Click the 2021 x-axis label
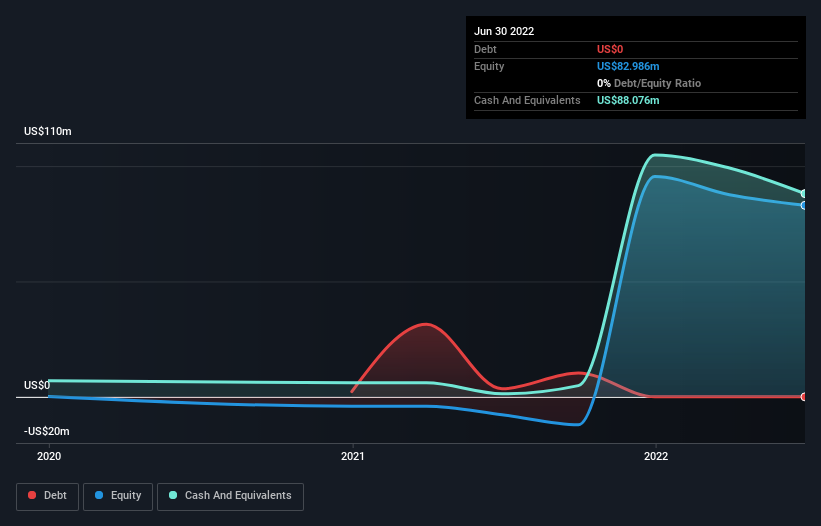This screenshot has height=526, width=821. coord(353,456)
